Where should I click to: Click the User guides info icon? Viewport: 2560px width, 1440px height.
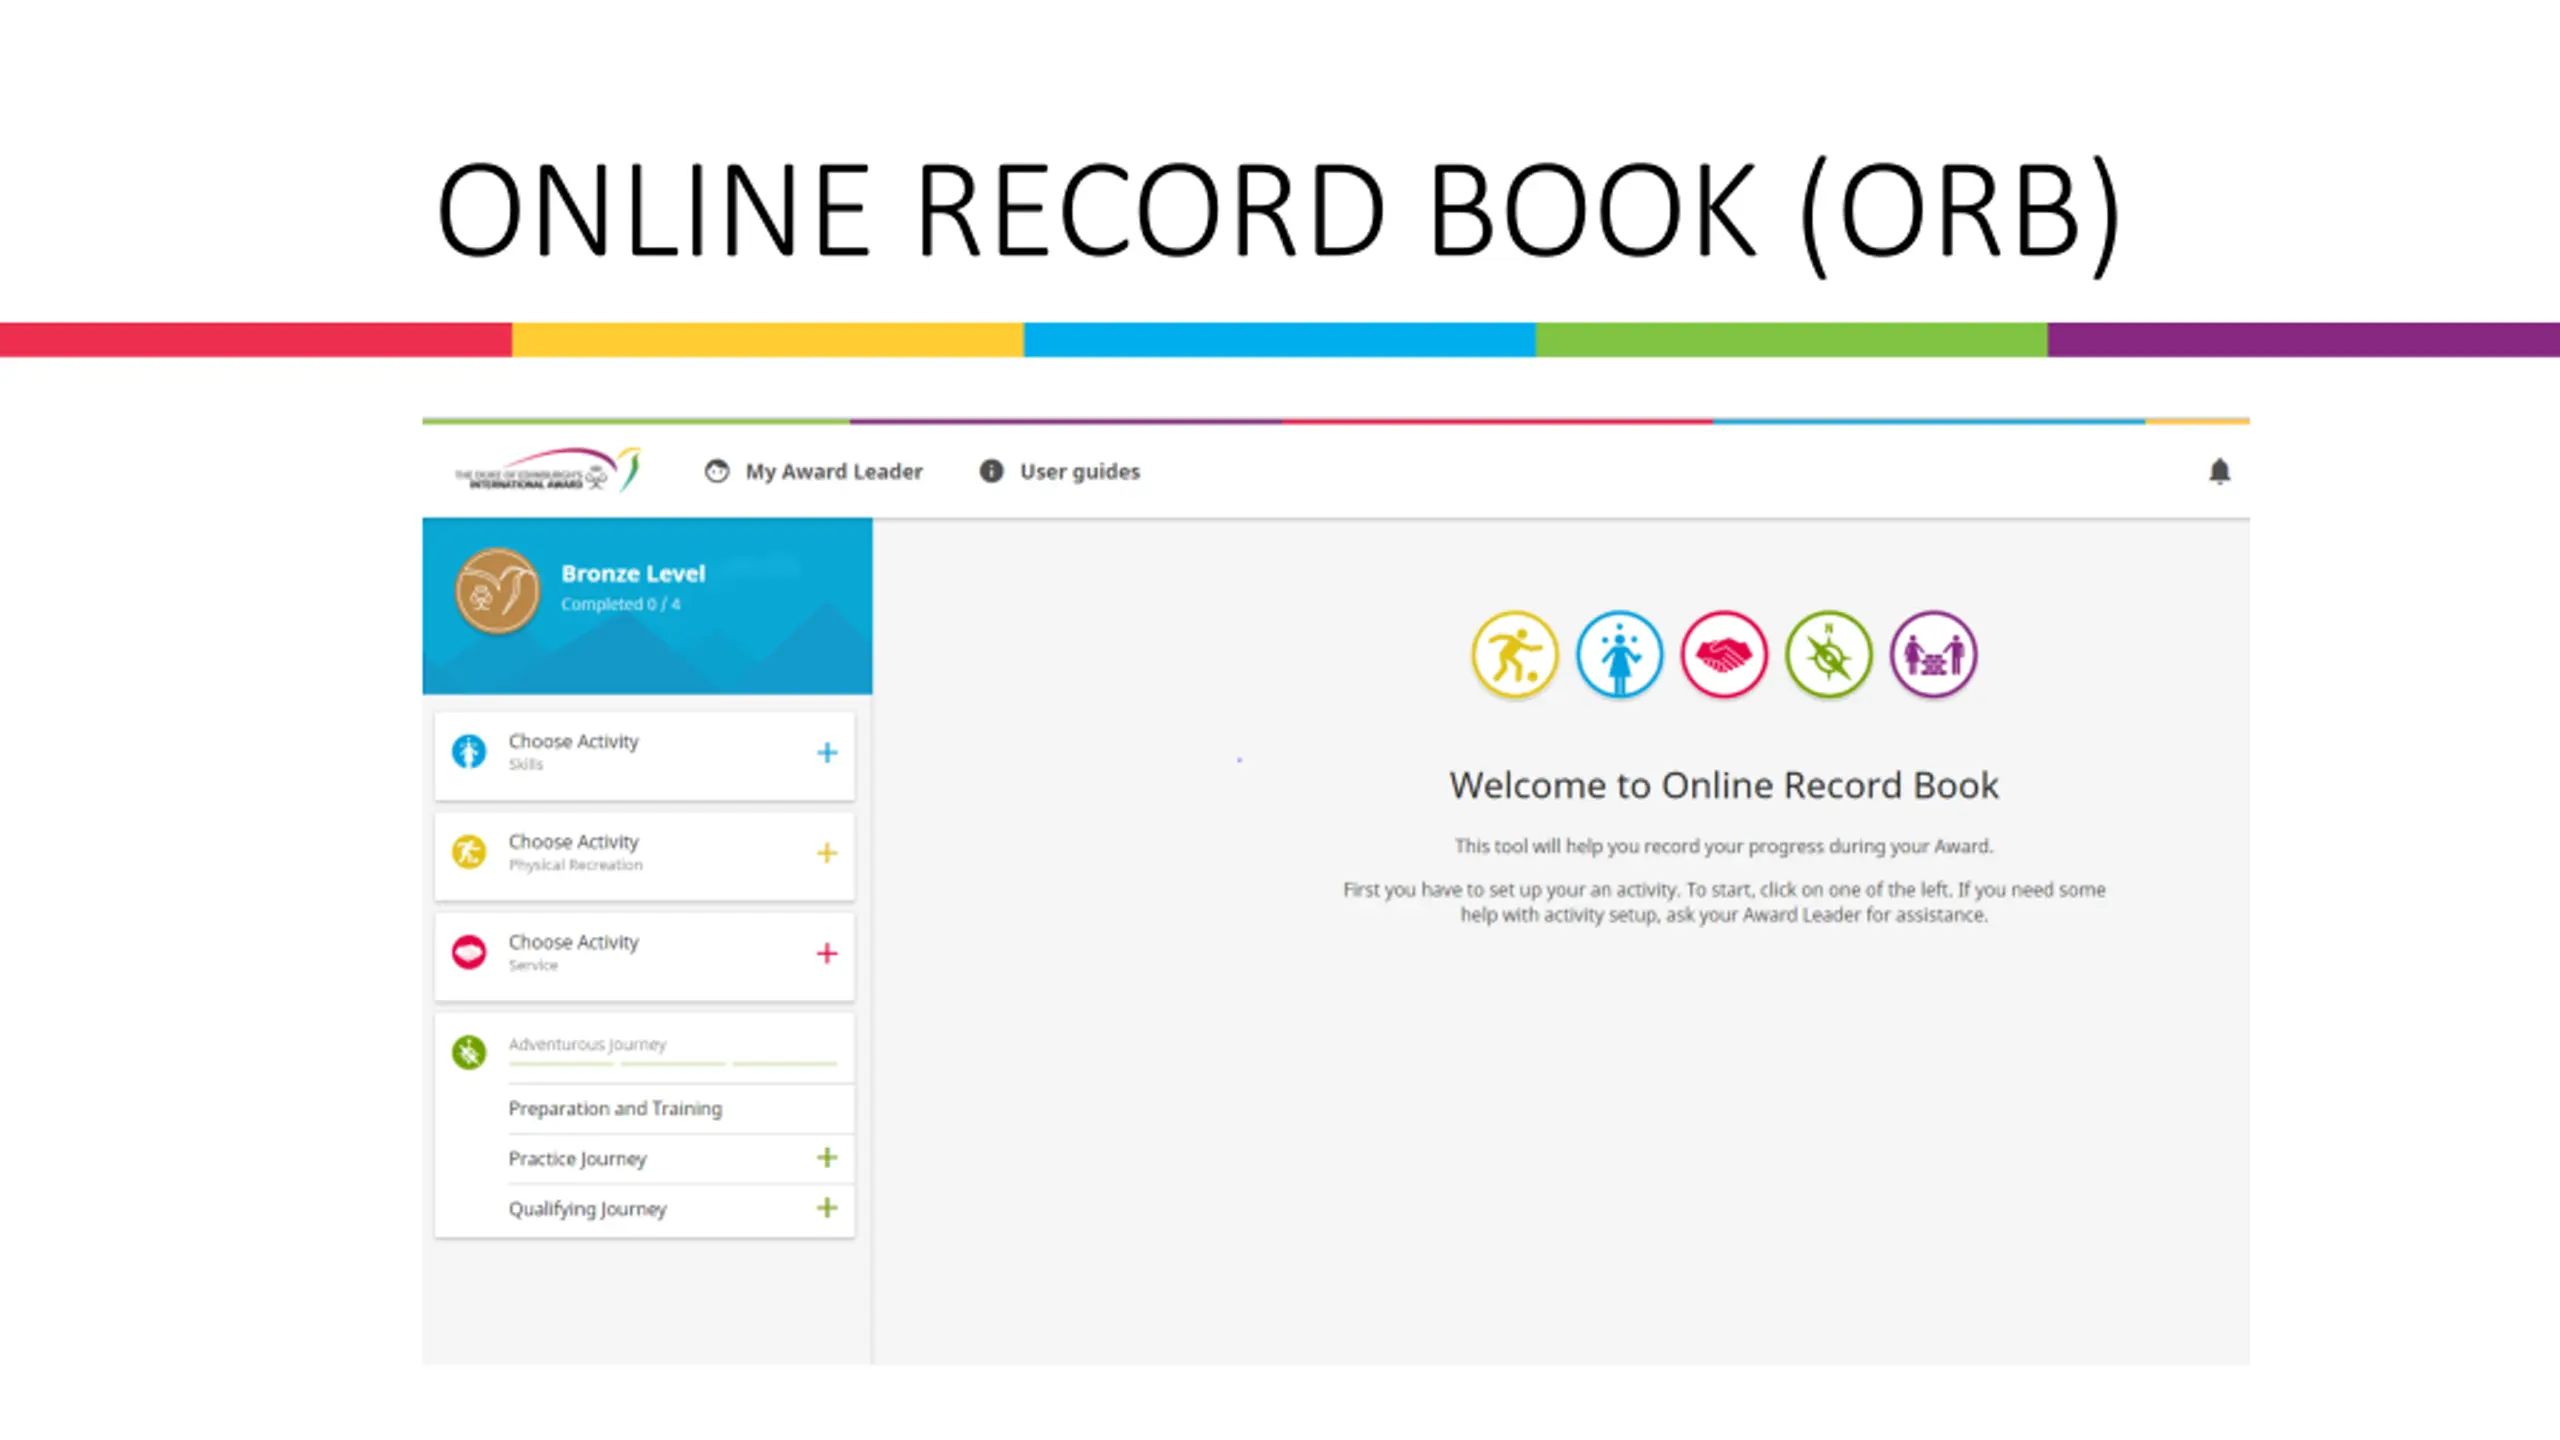click(x=991, y=471)
